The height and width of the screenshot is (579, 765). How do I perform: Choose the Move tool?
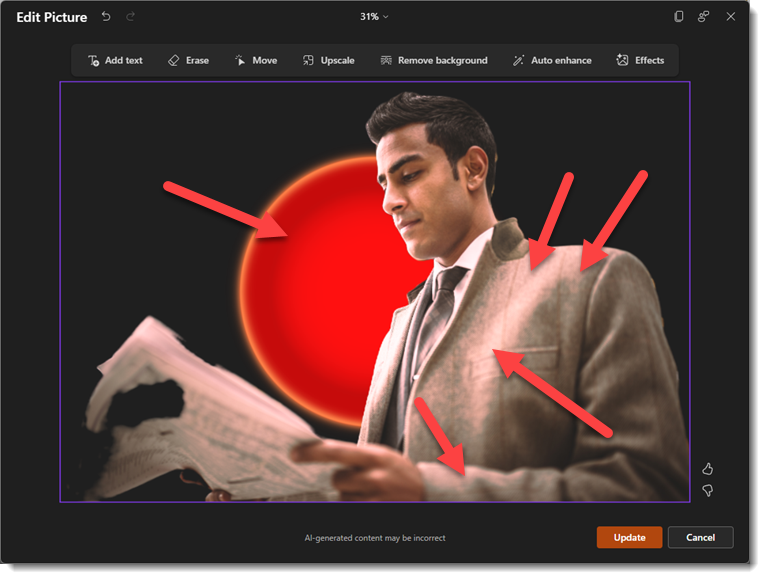[x=255, y=61]
